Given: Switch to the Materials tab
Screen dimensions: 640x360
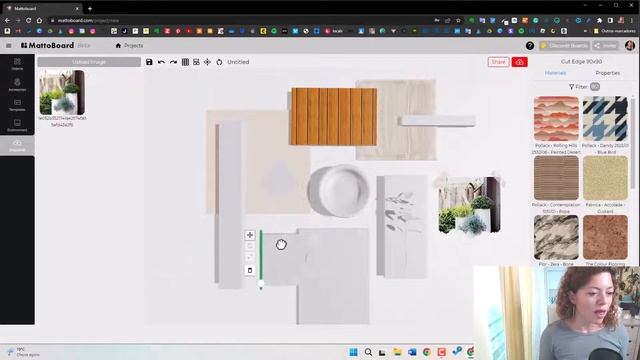Looking at the screenshot, I should point(556,73).
